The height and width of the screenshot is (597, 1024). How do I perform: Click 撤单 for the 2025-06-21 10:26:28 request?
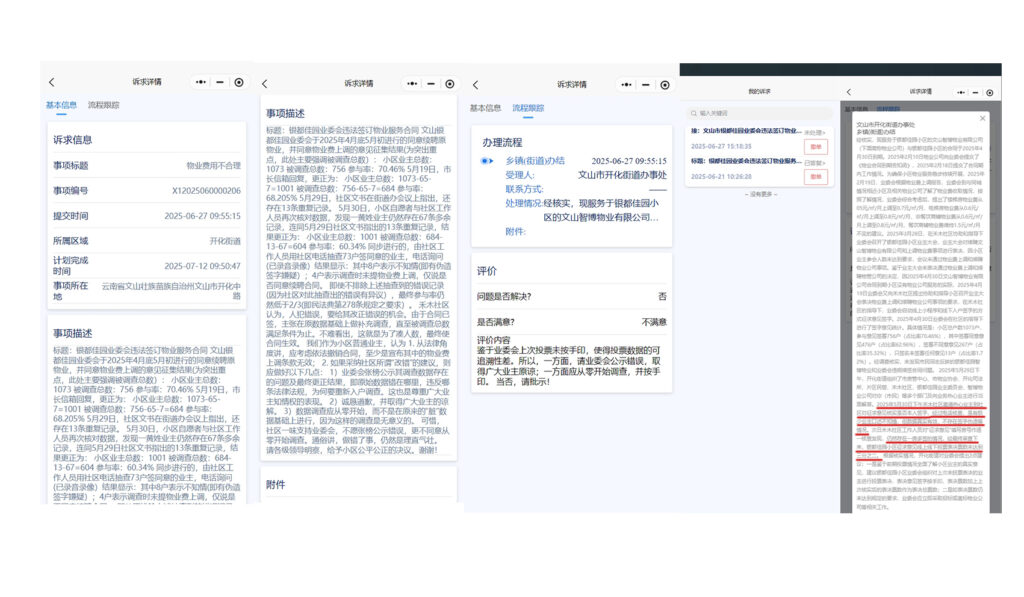815,176
